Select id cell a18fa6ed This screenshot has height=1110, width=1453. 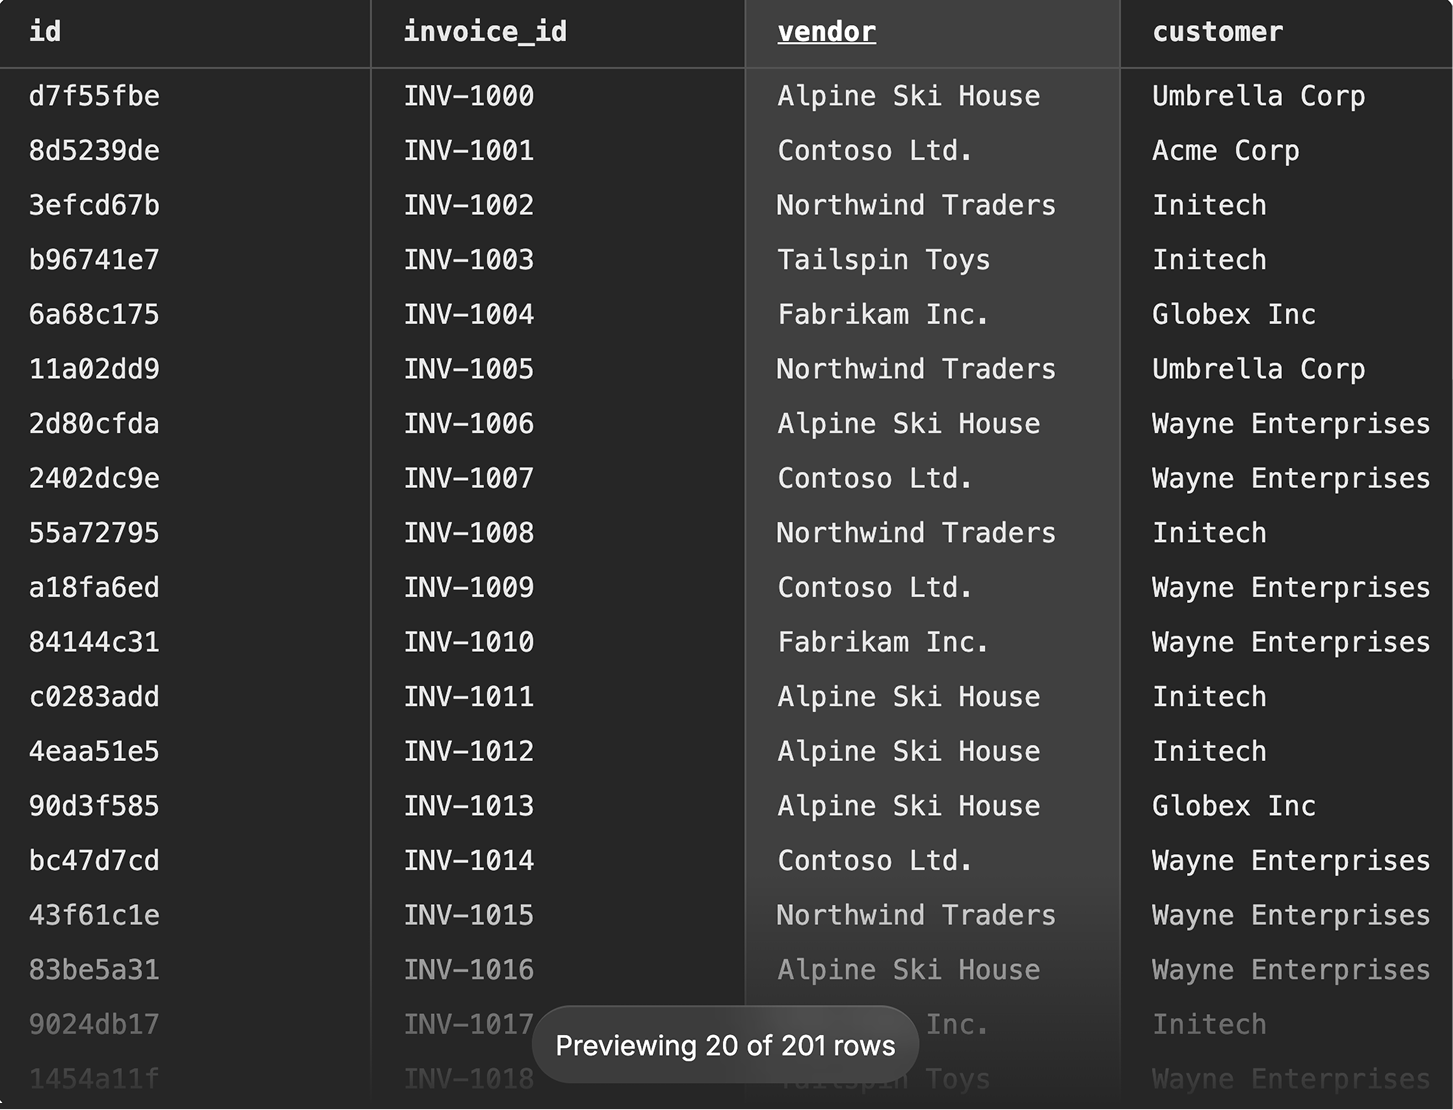click(x=94, y=588)
